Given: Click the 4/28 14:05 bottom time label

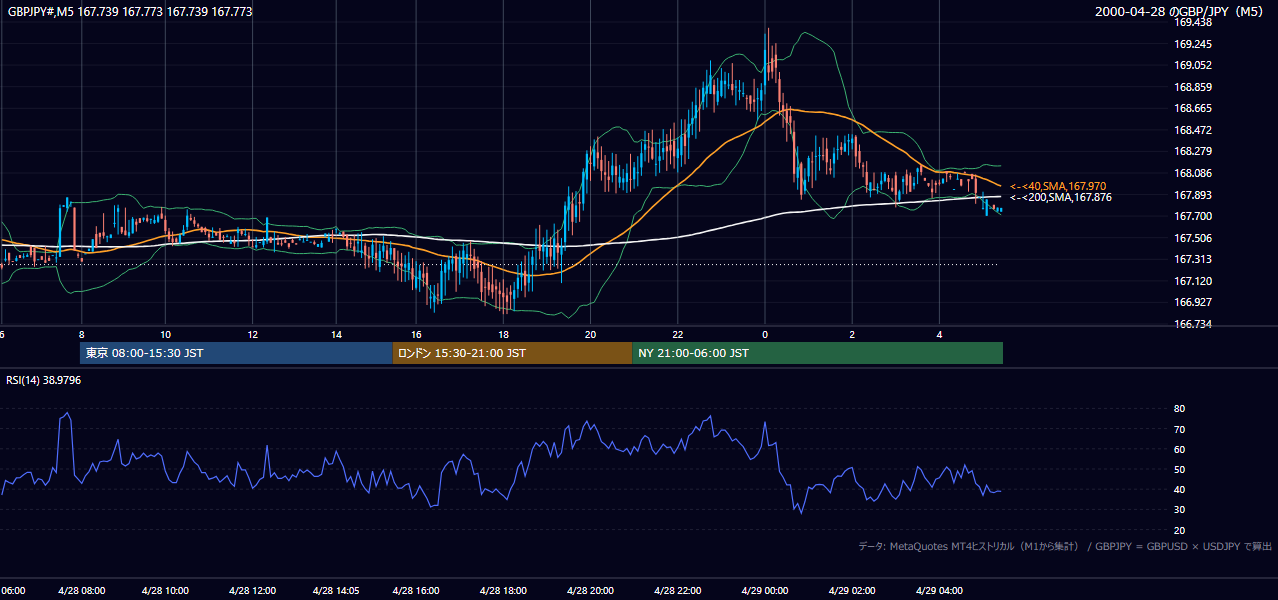Looking at the screenshot, I should pos(336,590).
